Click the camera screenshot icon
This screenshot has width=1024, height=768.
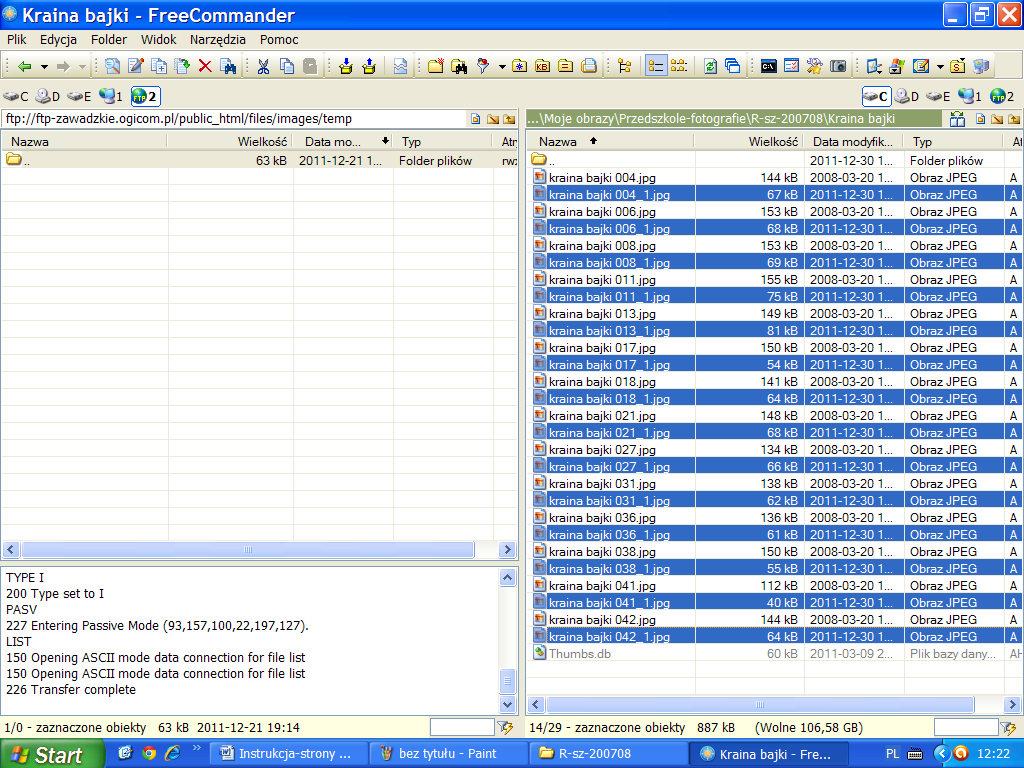pos(838,66)
